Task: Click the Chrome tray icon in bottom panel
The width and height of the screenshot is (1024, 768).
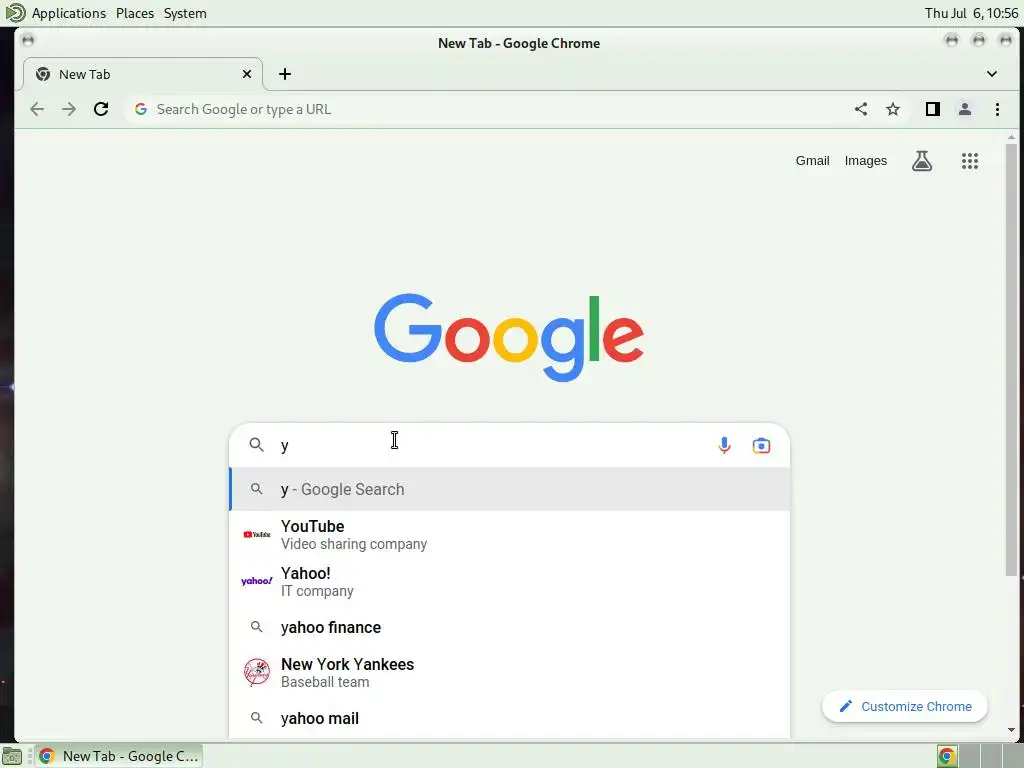Action: tap(946, 756)
